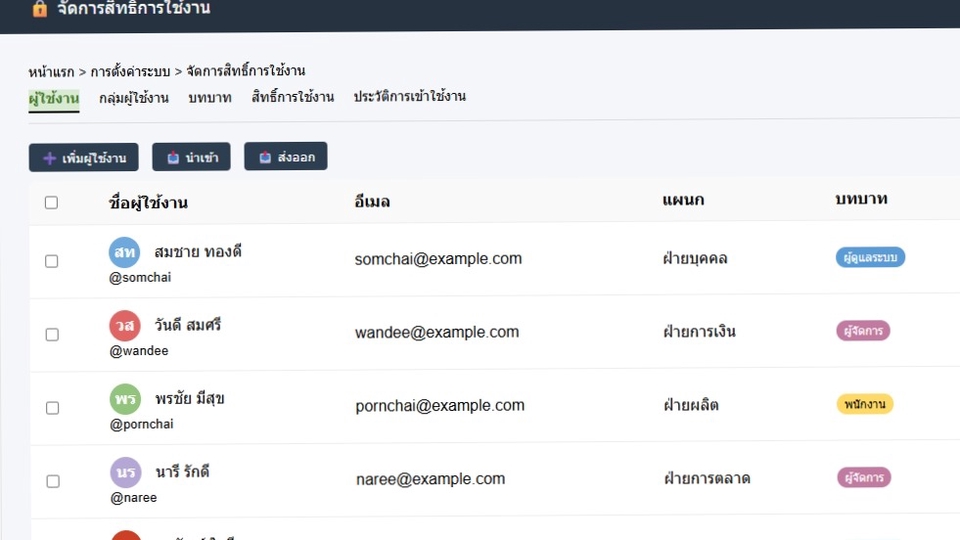Check the box for naree row

[53, 481]
